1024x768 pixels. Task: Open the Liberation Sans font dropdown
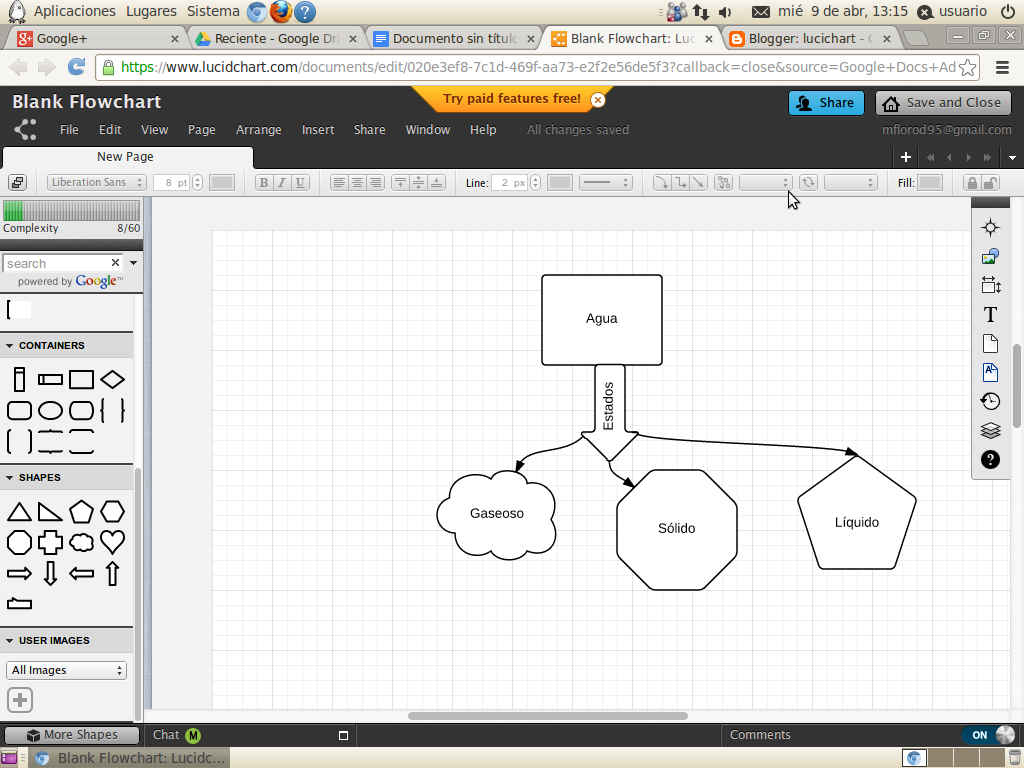pos(95,182)
